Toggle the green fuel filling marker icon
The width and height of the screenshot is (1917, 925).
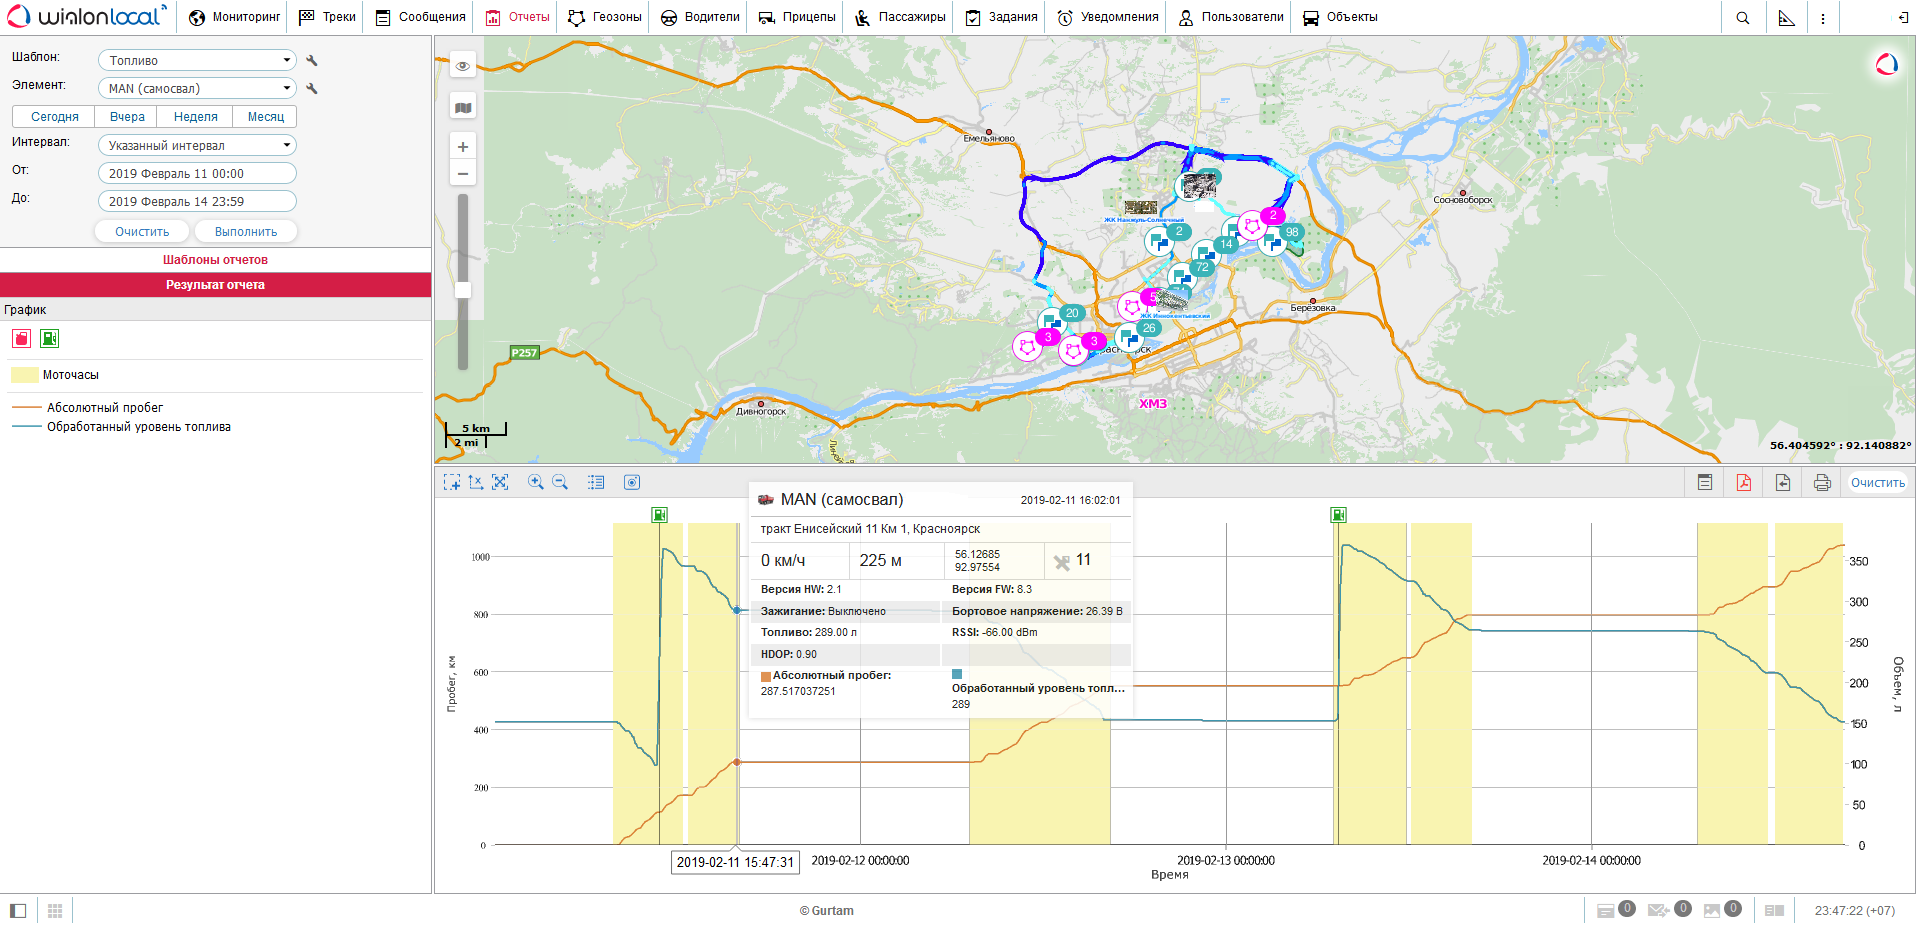49,339
